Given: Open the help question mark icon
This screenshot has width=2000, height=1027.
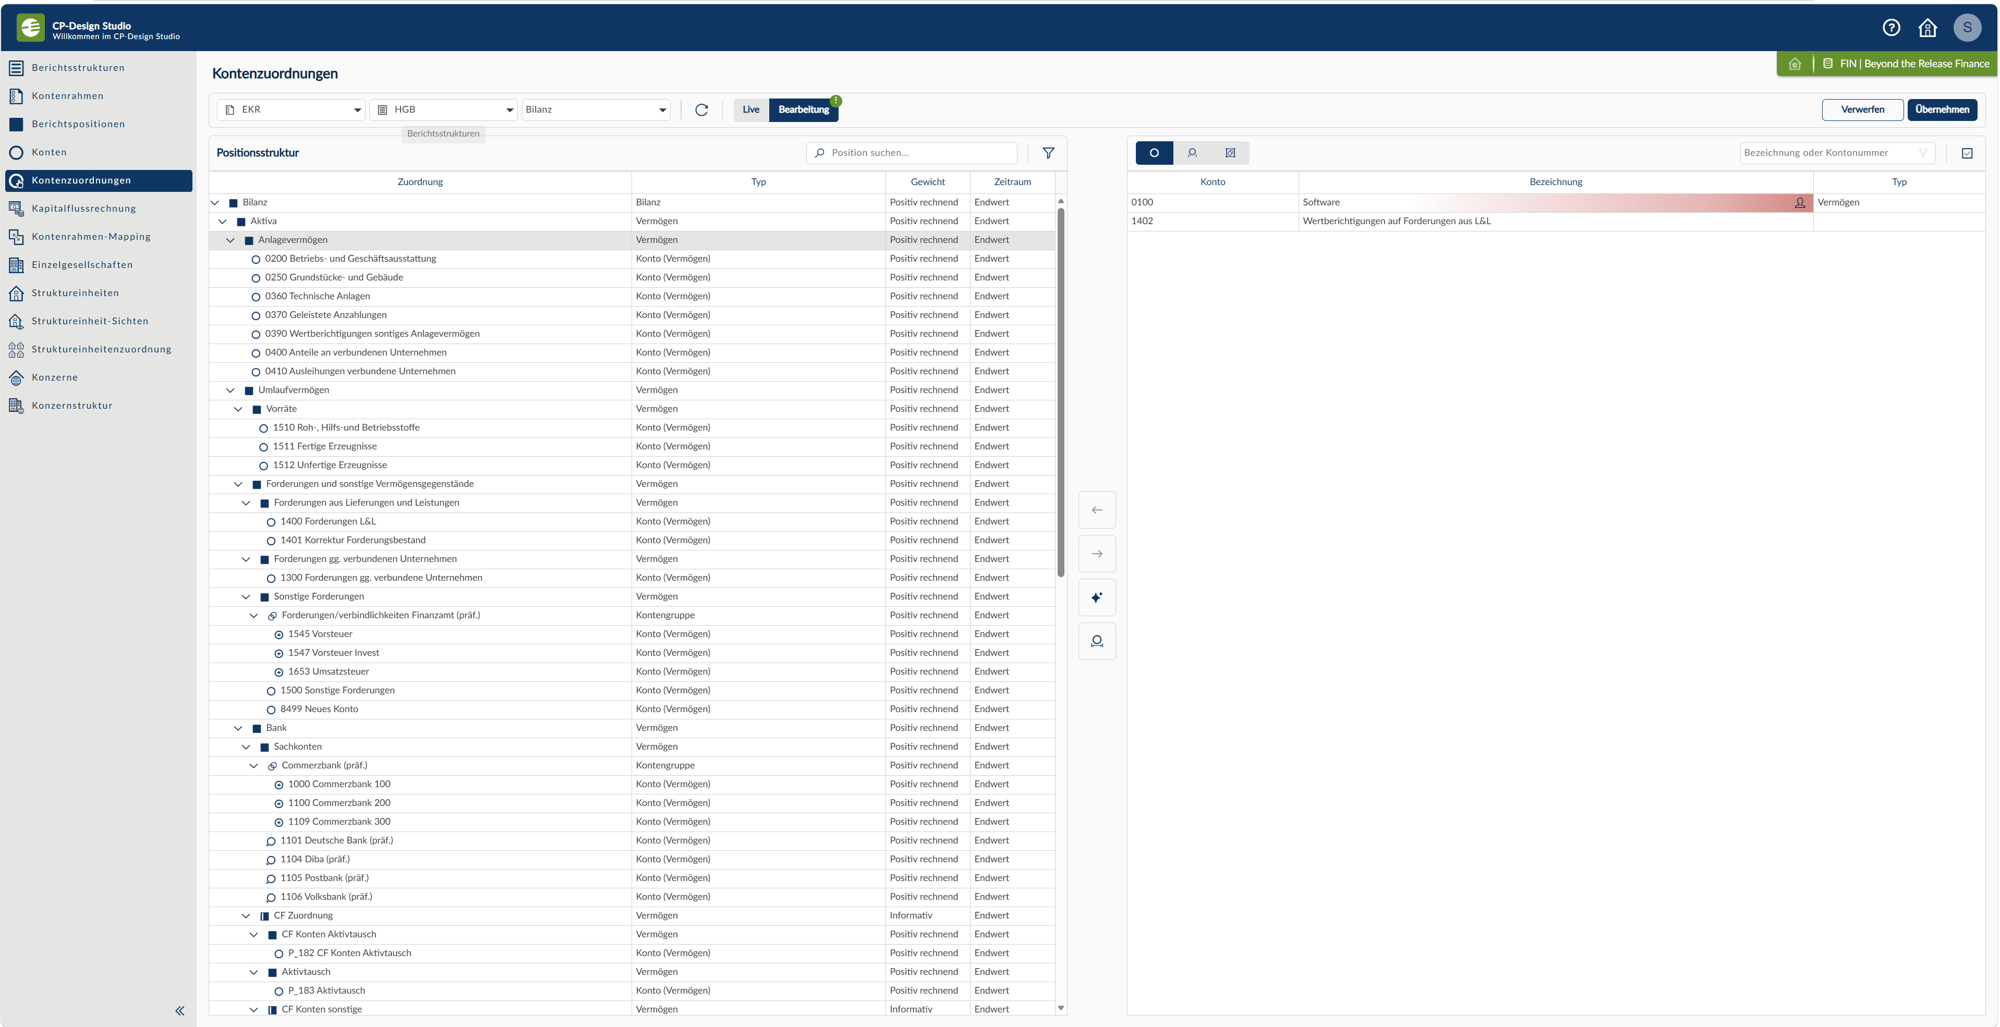Looking at the screenshot, I should tap(1891, 28).
